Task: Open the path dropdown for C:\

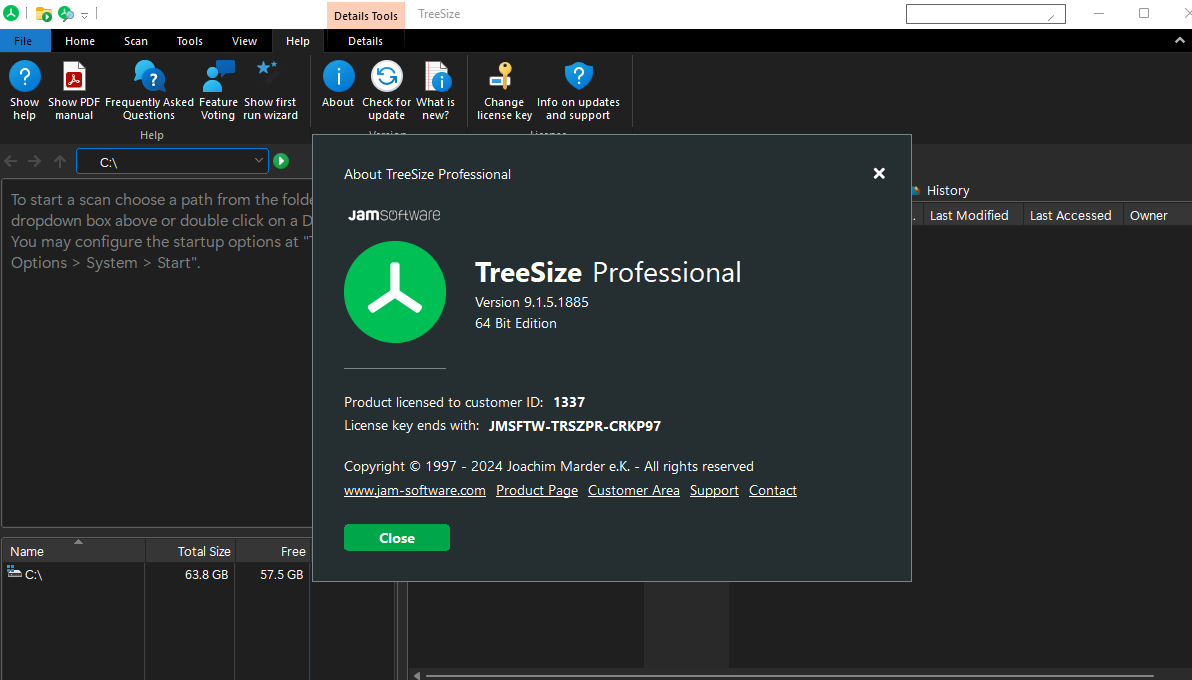Action: [x=258, y=160]
